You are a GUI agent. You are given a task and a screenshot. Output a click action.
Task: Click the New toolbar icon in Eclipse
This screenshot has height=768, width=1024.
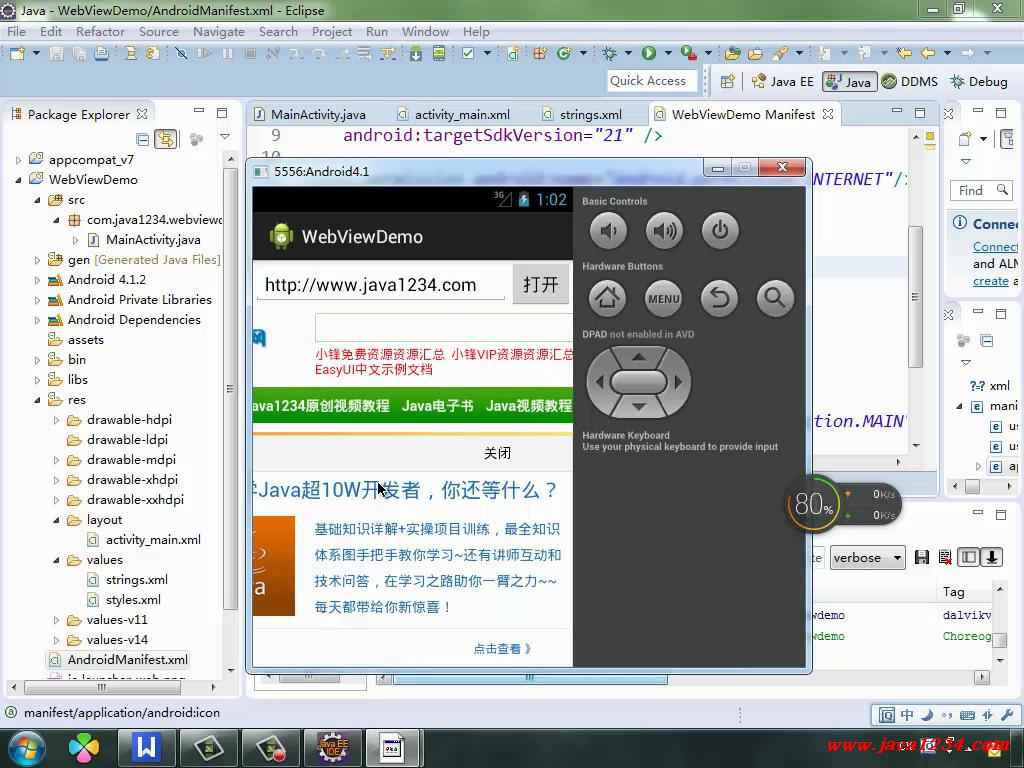coord(17,54)
